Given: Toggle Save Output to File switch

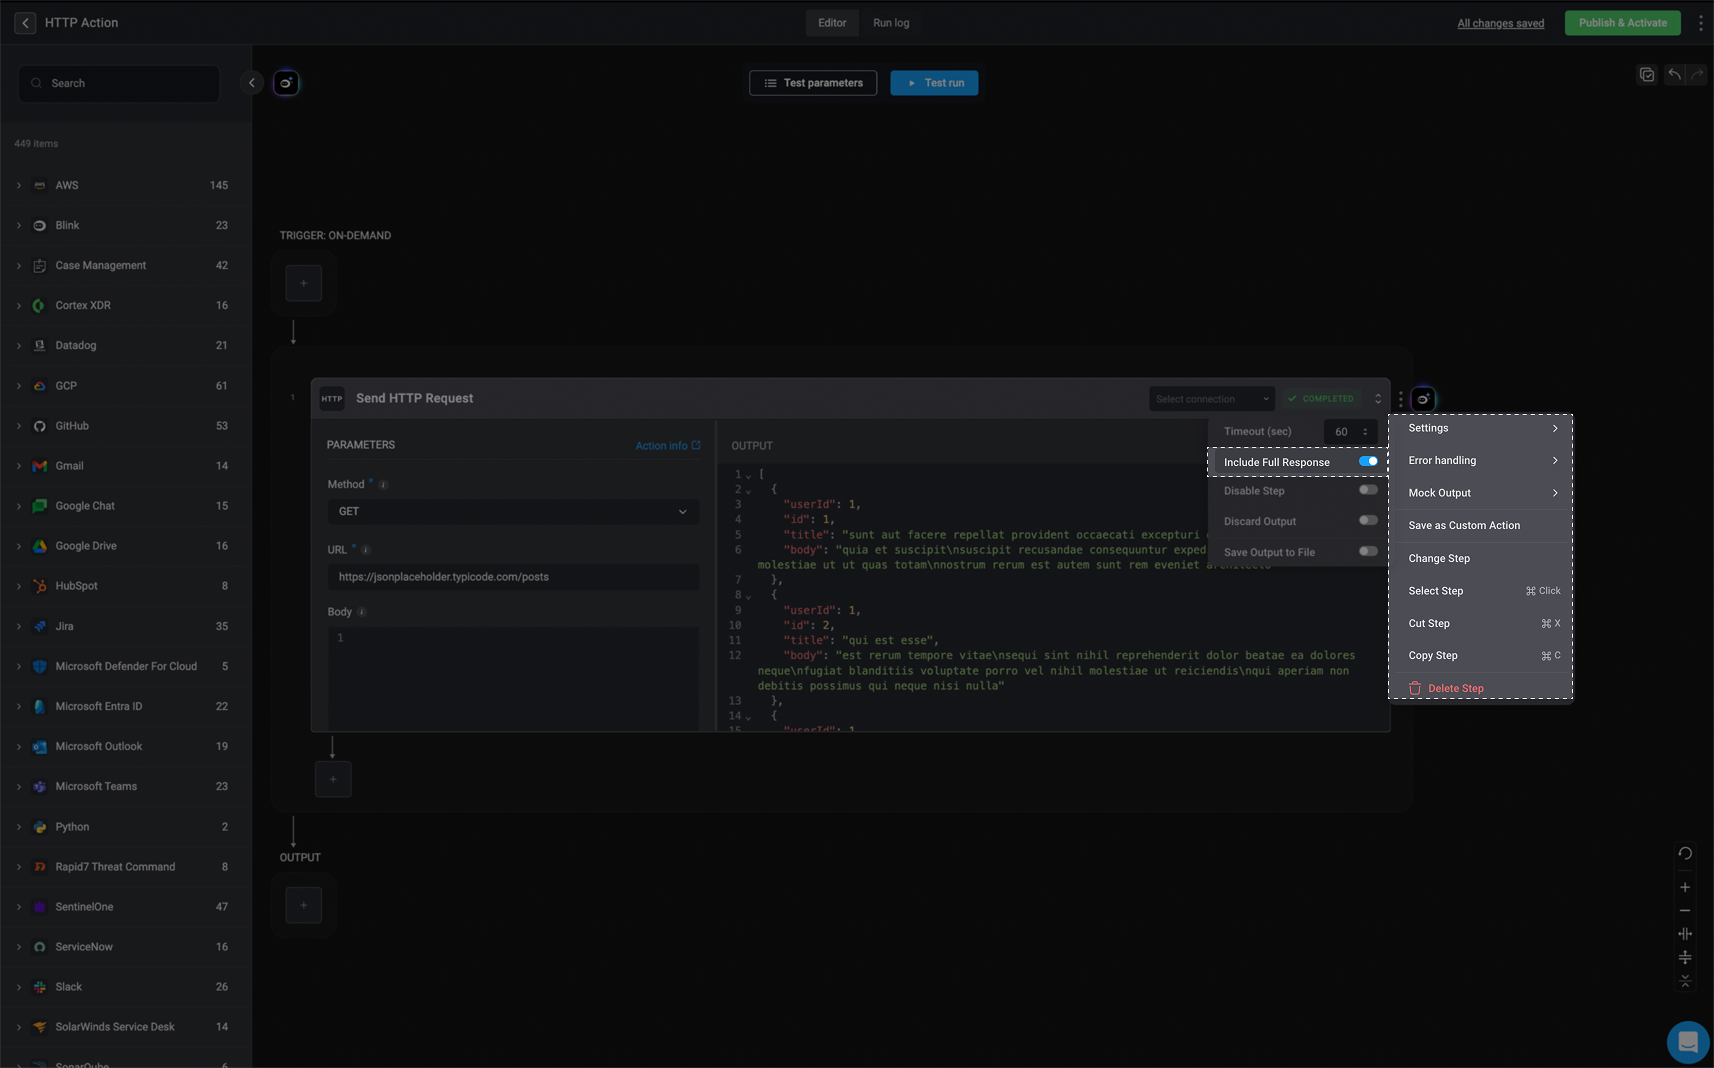Looking at the screenshot, I should 1368,551.
